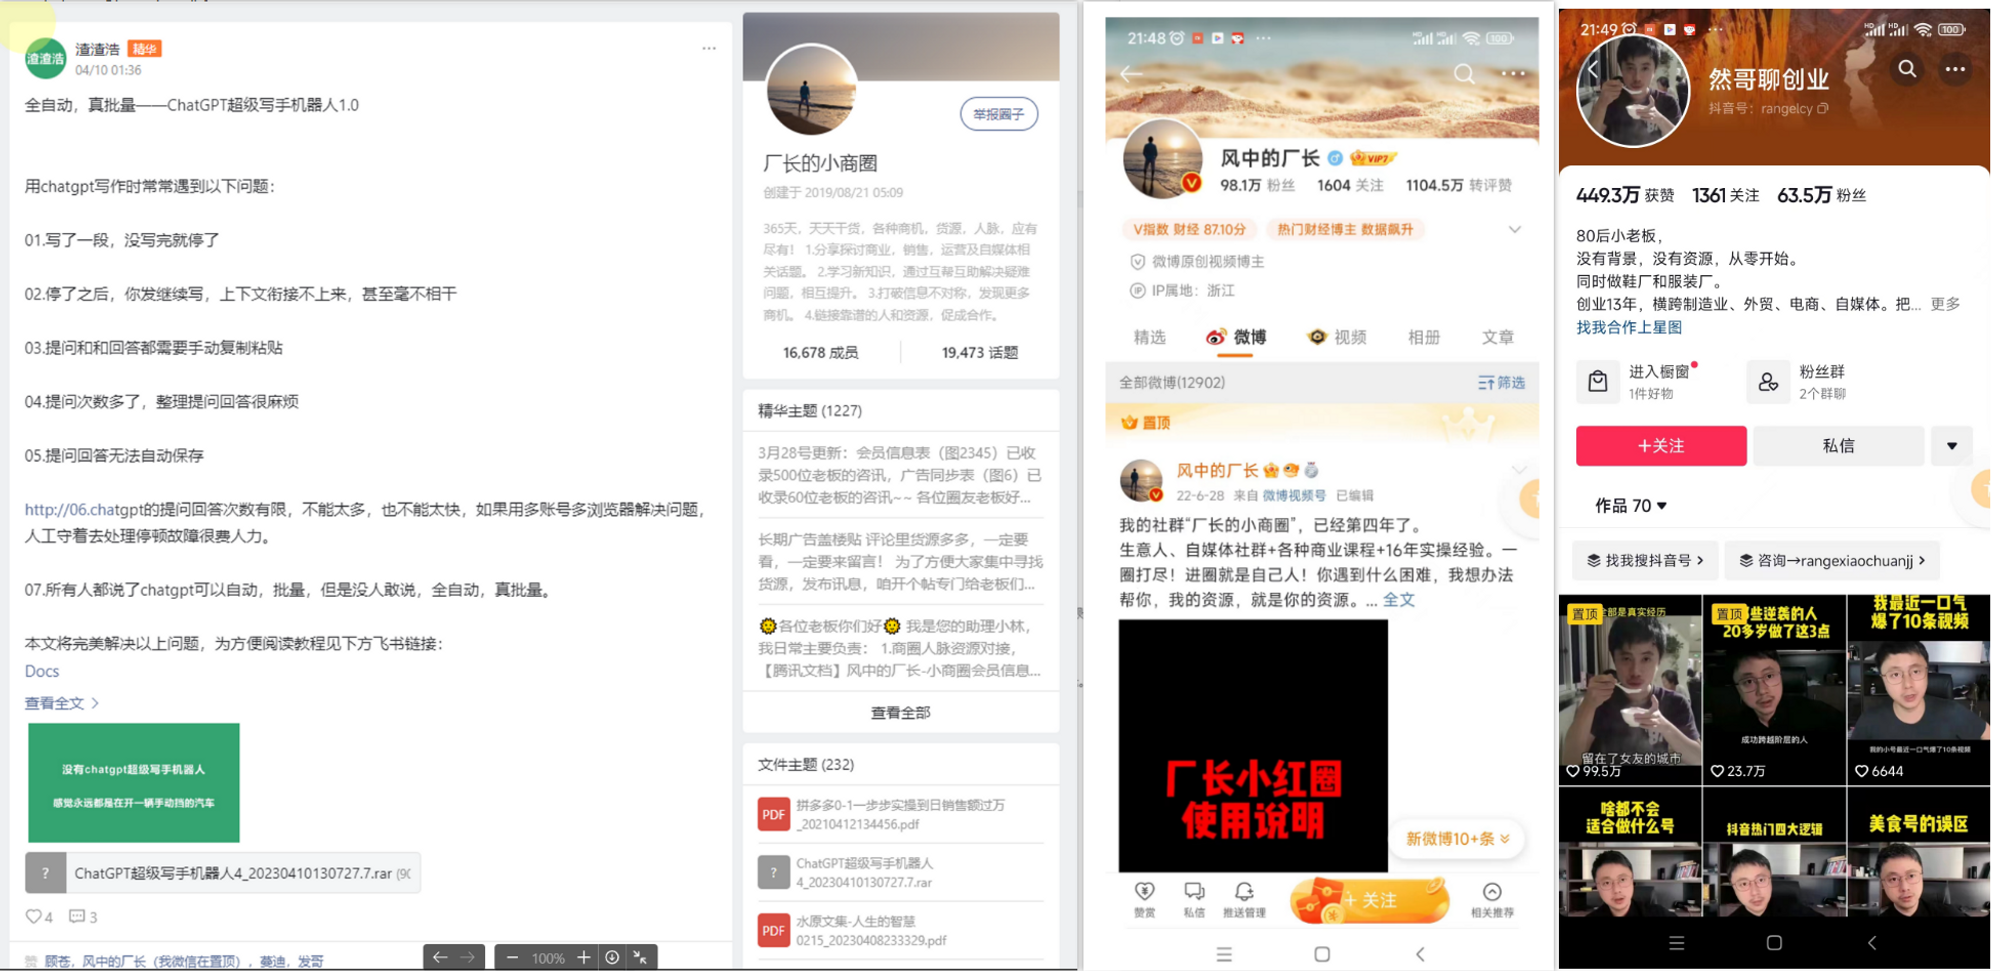Open 美食号的误区 Douyin video
The image size is (2000, 971).
1918,853
